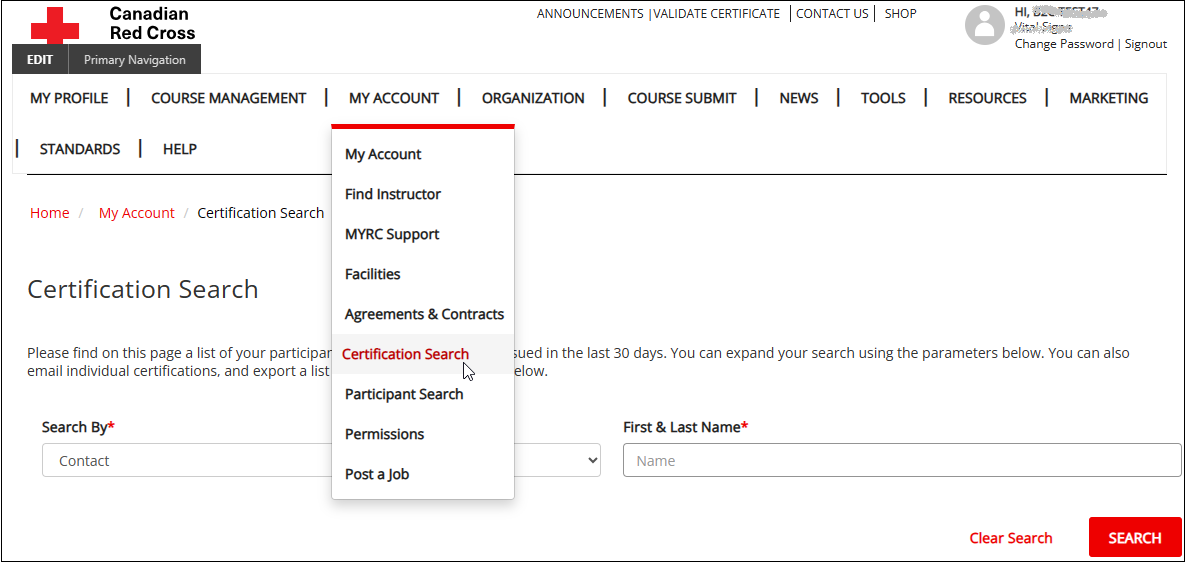Open COURSE SUBMIT menu
Screen dimensions: 1185x562
[682, 98]
